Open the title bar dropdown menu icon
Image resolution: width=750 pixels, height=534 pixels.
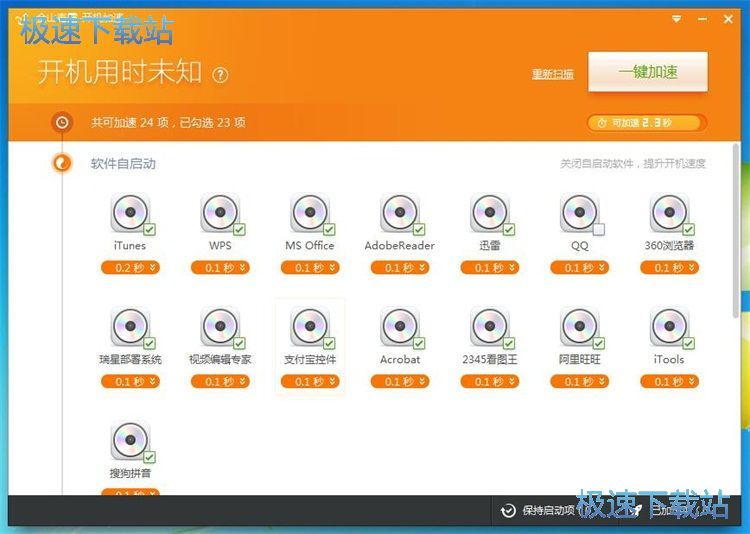click(676, 19)
